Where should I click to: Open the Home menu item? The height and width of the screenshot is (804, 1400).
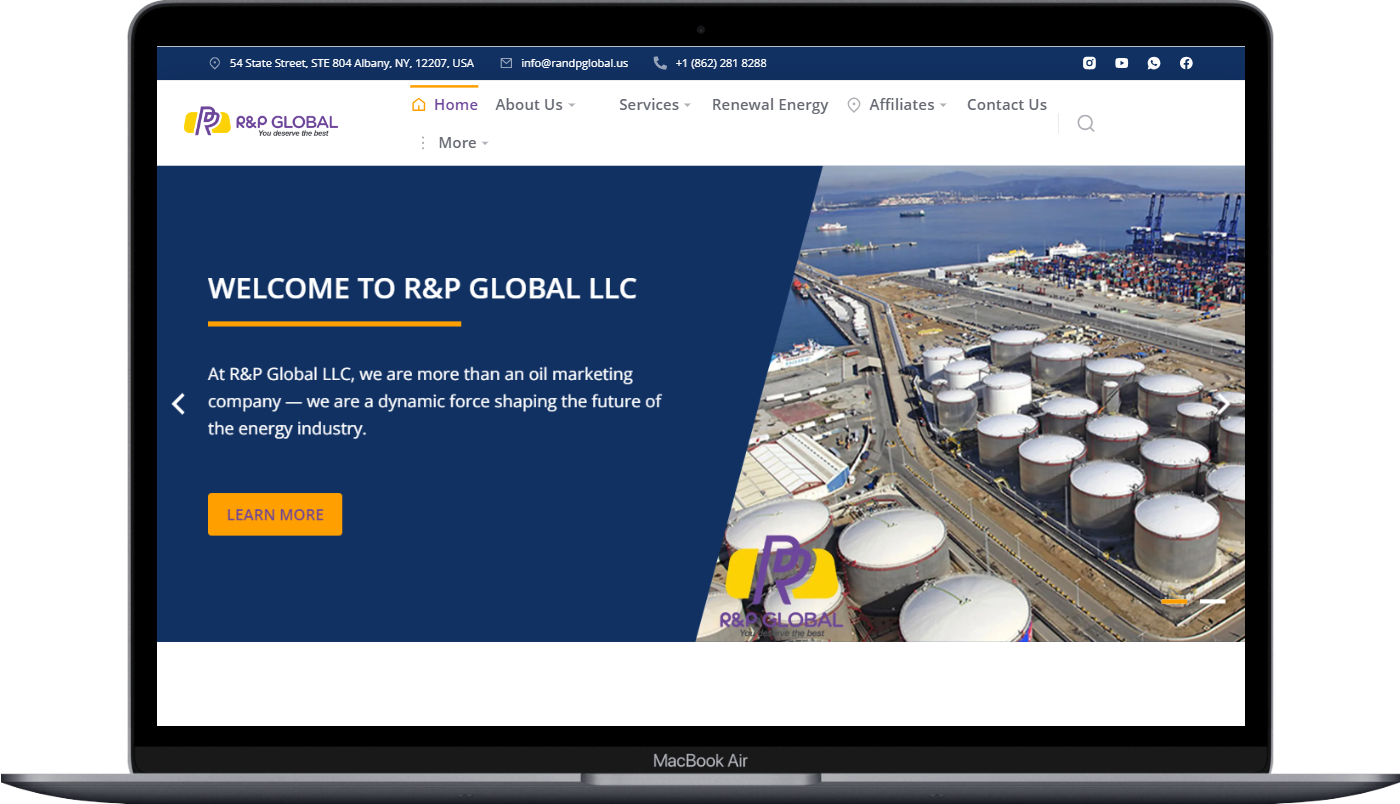[456, 105]
